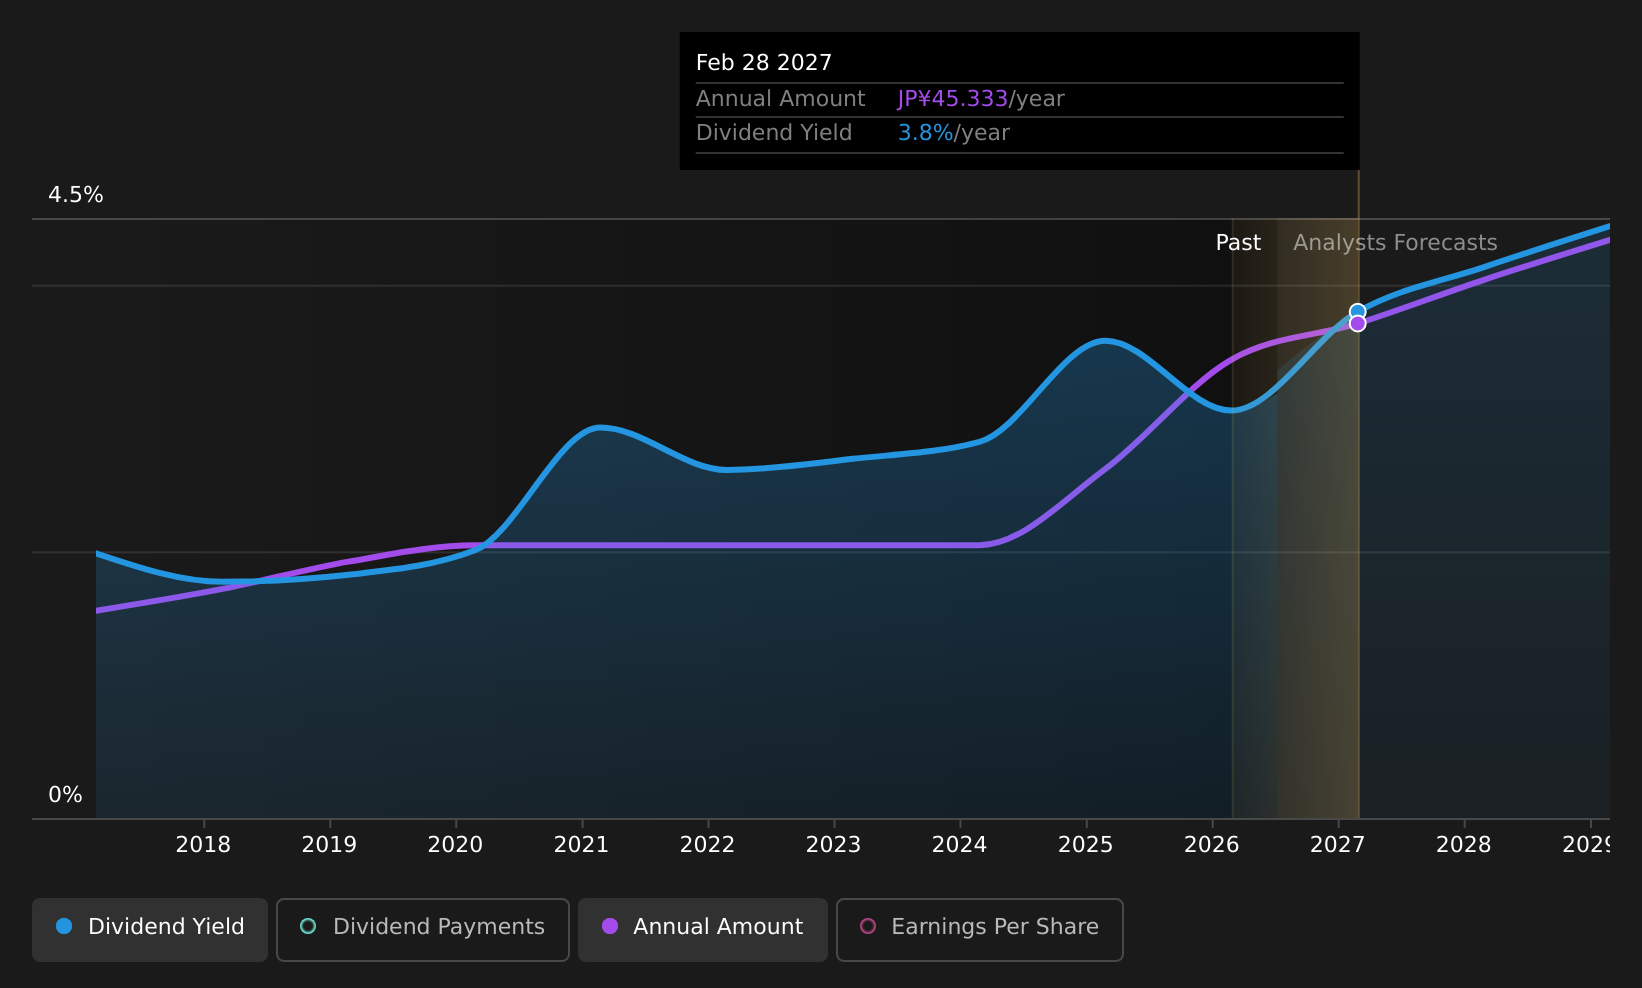Click the pink Earnings Per Share circle
1642x988 pixels.
(868, 926)
